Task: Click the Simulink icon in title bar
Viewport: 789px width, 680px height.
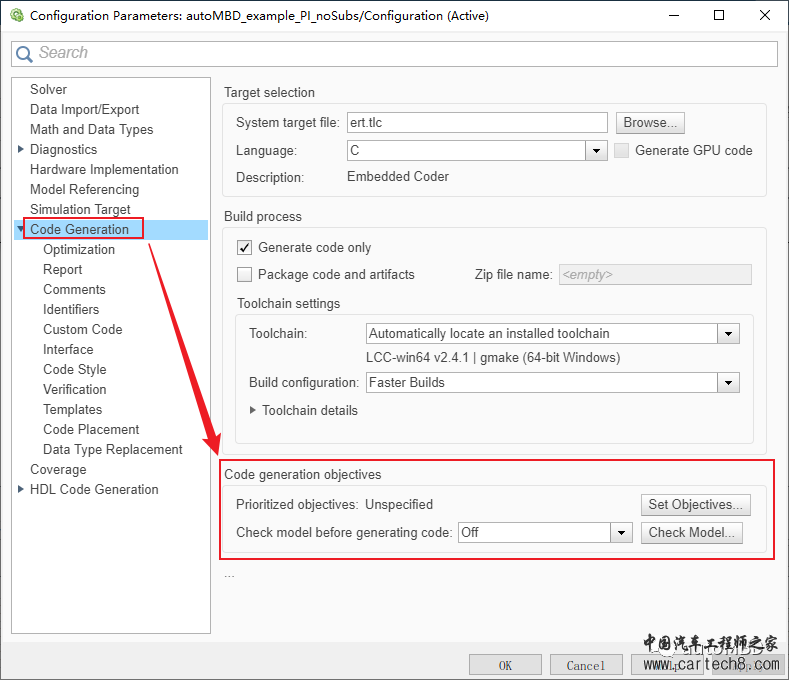Action: [17, 15]
